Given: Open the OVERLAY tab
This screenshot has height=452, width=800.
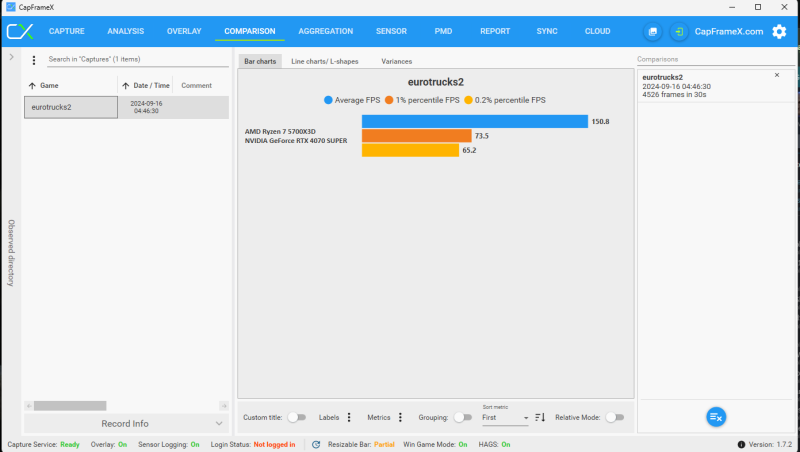Looking at the screenshot, I should pyautogui.click(x=184, y=31).
